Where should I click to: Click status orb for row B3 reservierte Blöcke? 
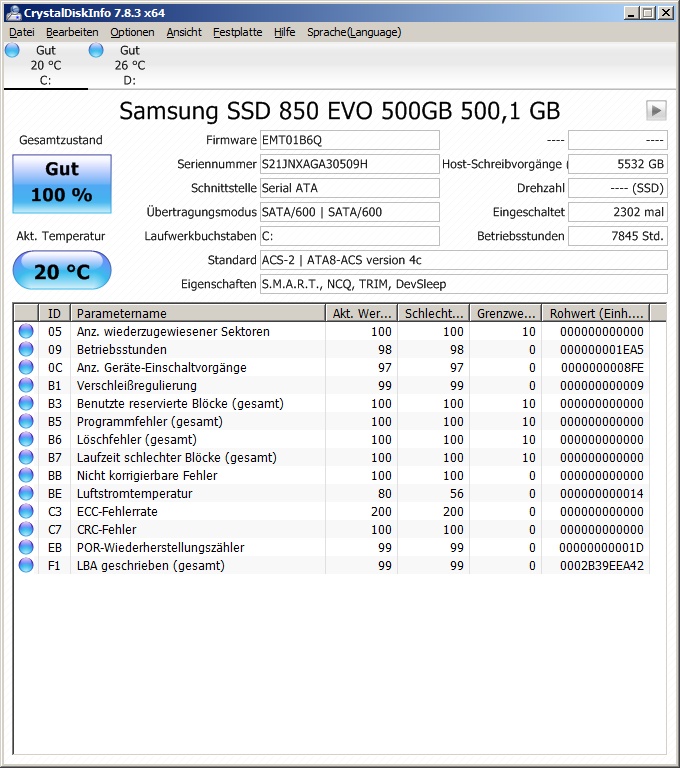coord(26,403)
